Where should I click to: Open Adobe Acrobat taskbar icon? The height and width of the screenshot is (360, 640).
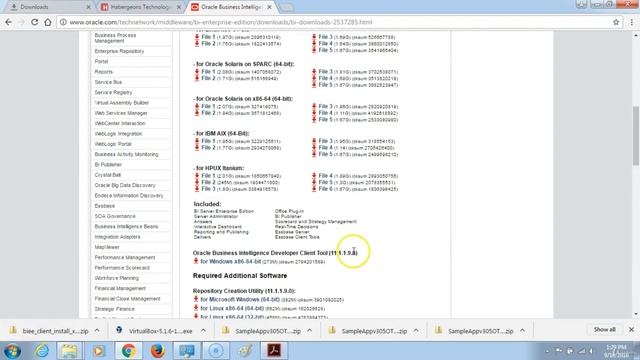click(x=273, y=351)
